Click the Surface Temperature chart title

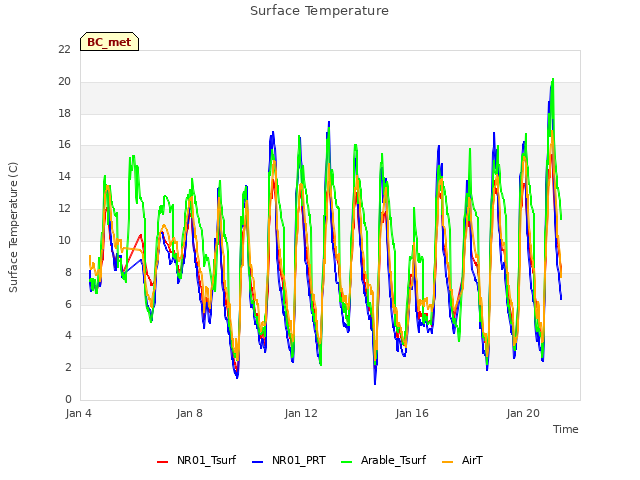tap(319, 11)
